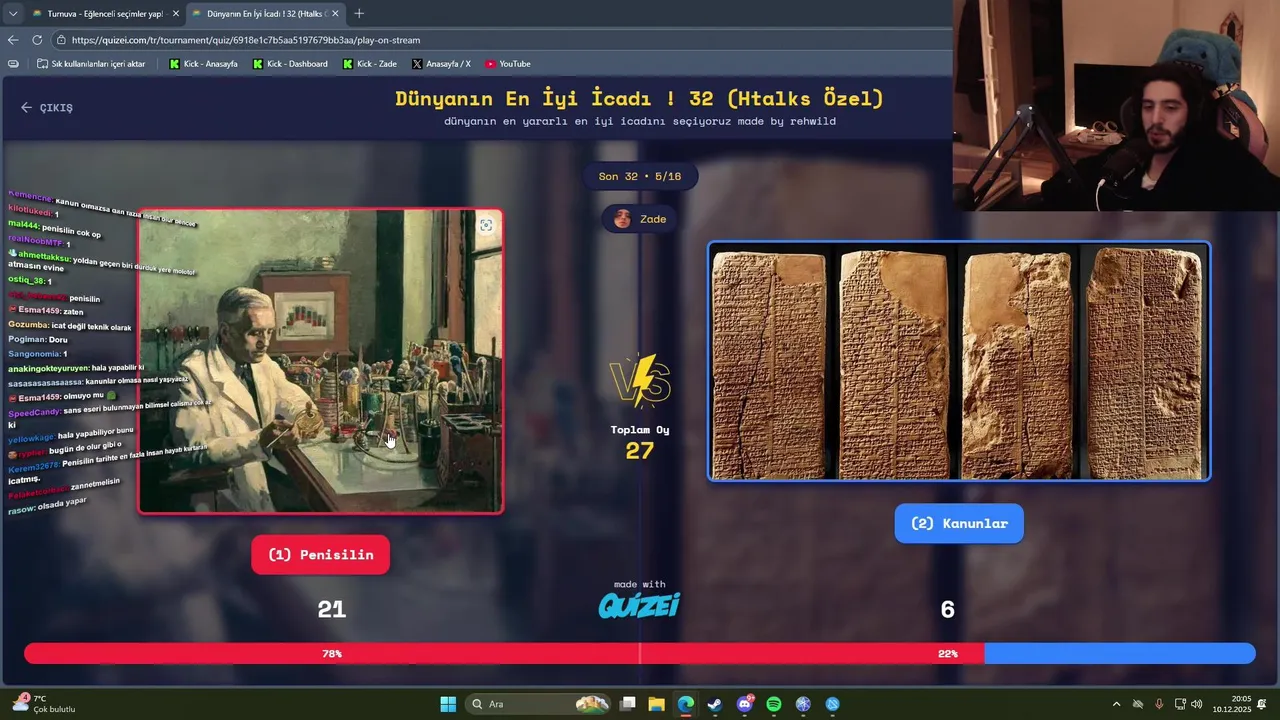Close the Turnuva browser tab
The width and height of the screenshot is (1280, 720).
[176, 14]
